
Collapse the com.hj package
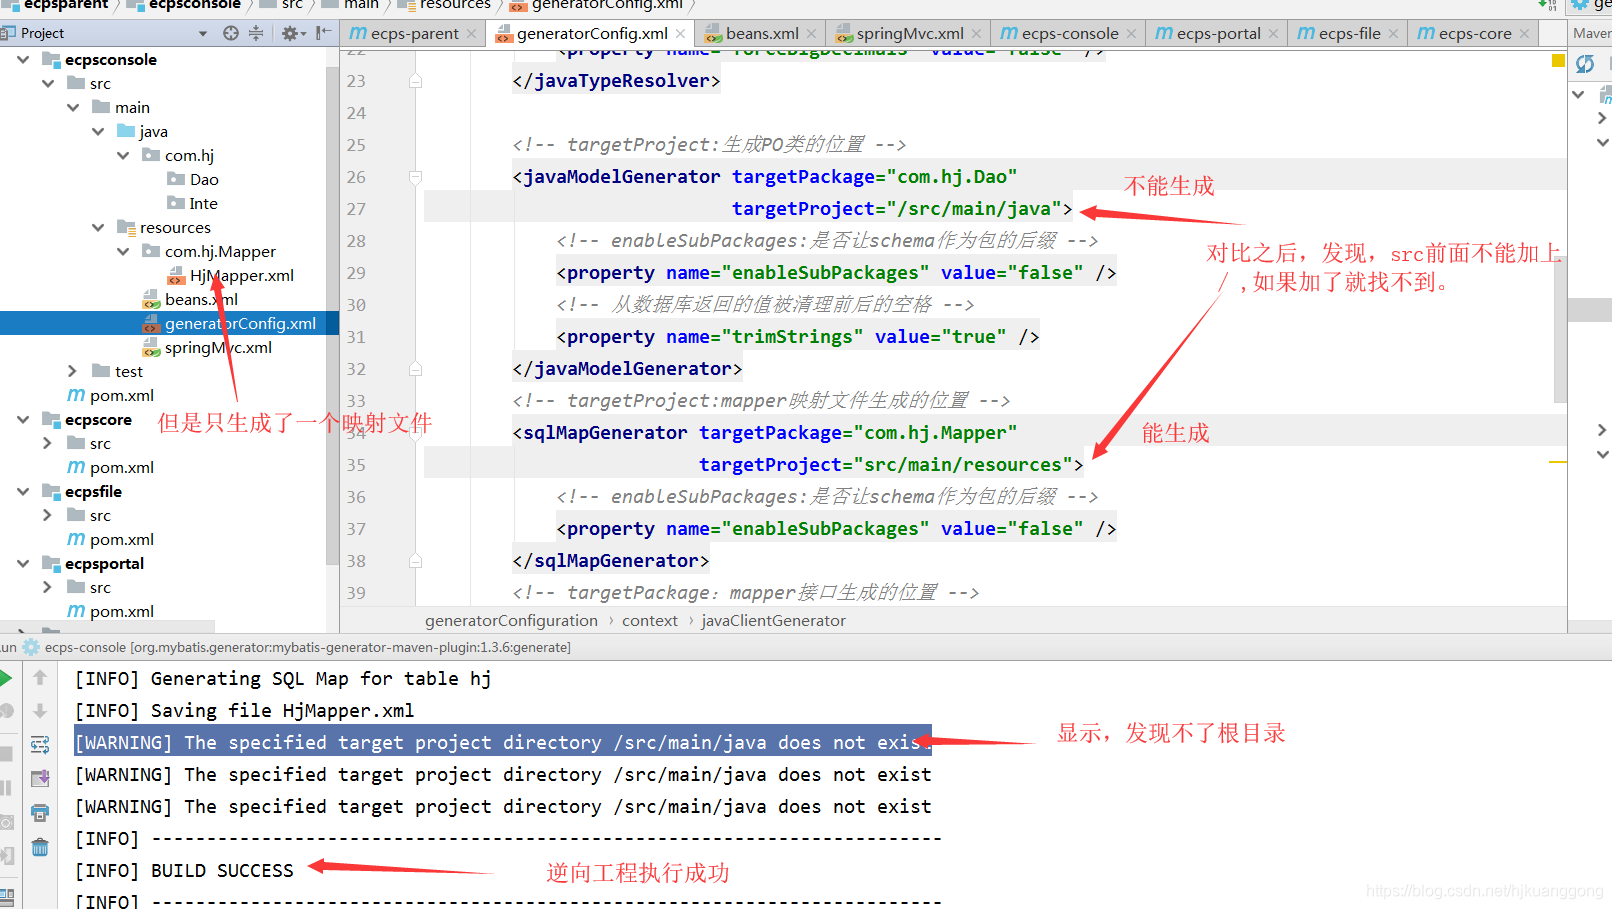pyautogui.click(x=123, y=155)
